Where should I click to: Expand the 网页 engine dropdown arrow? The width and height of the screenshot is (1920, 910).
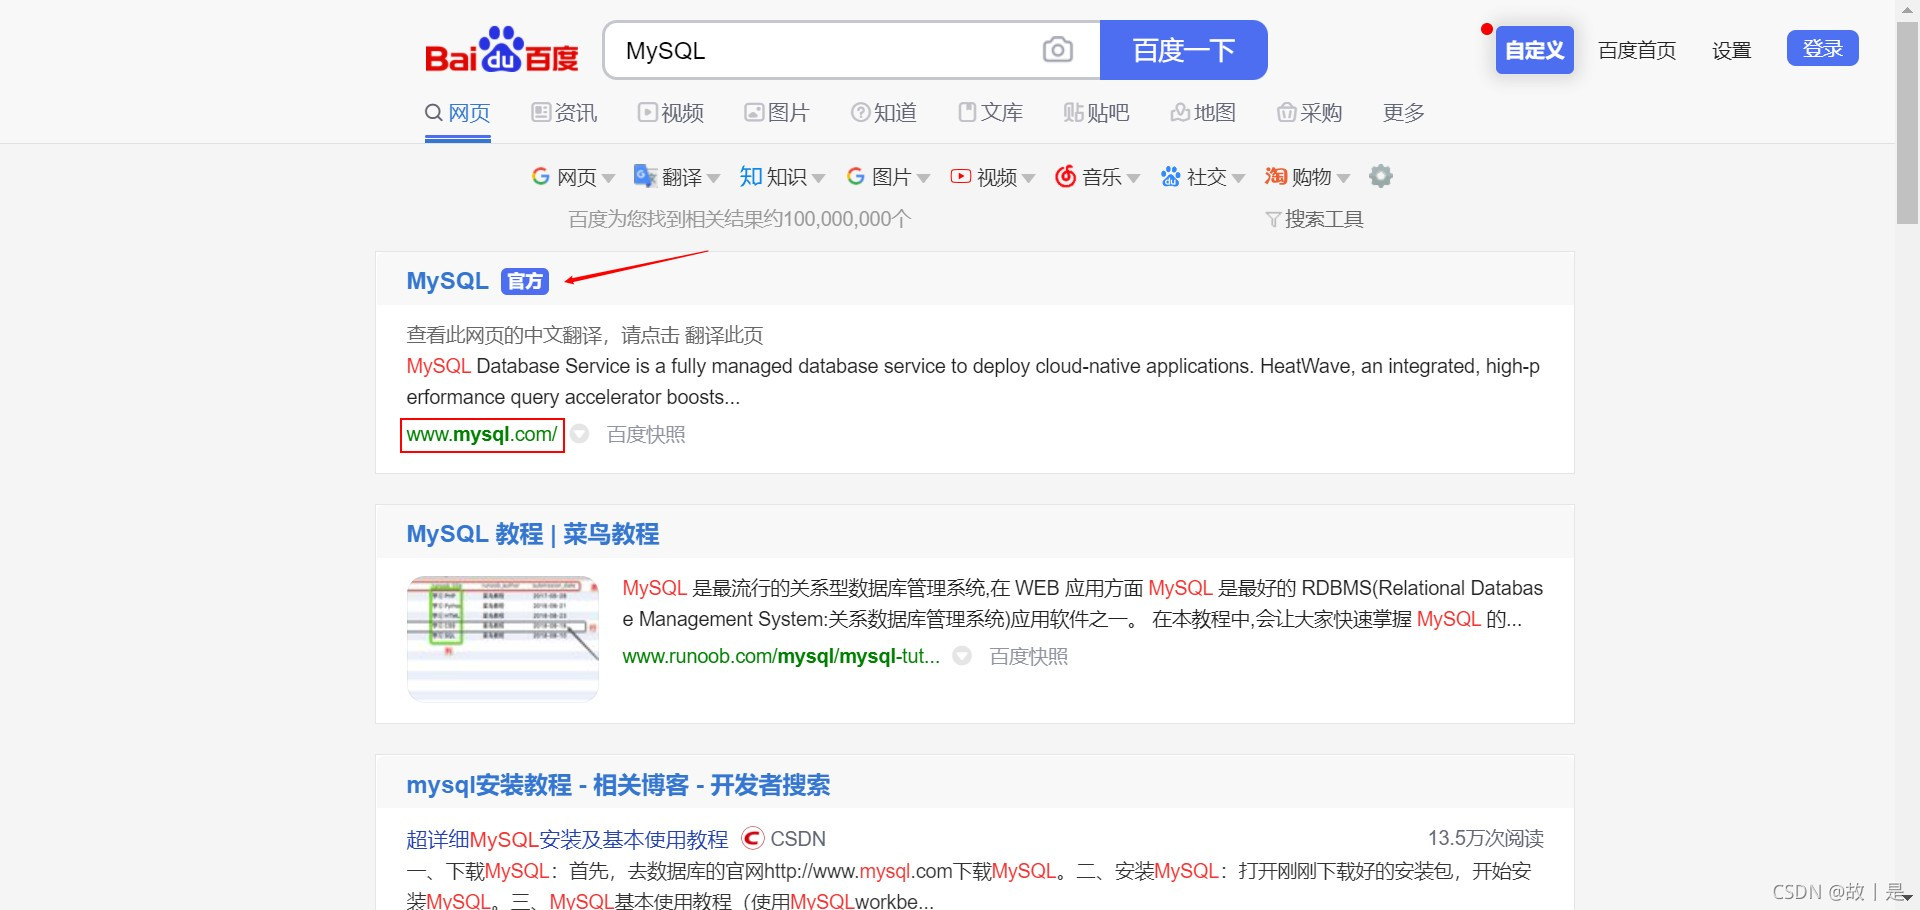click(x=608, y=179)
